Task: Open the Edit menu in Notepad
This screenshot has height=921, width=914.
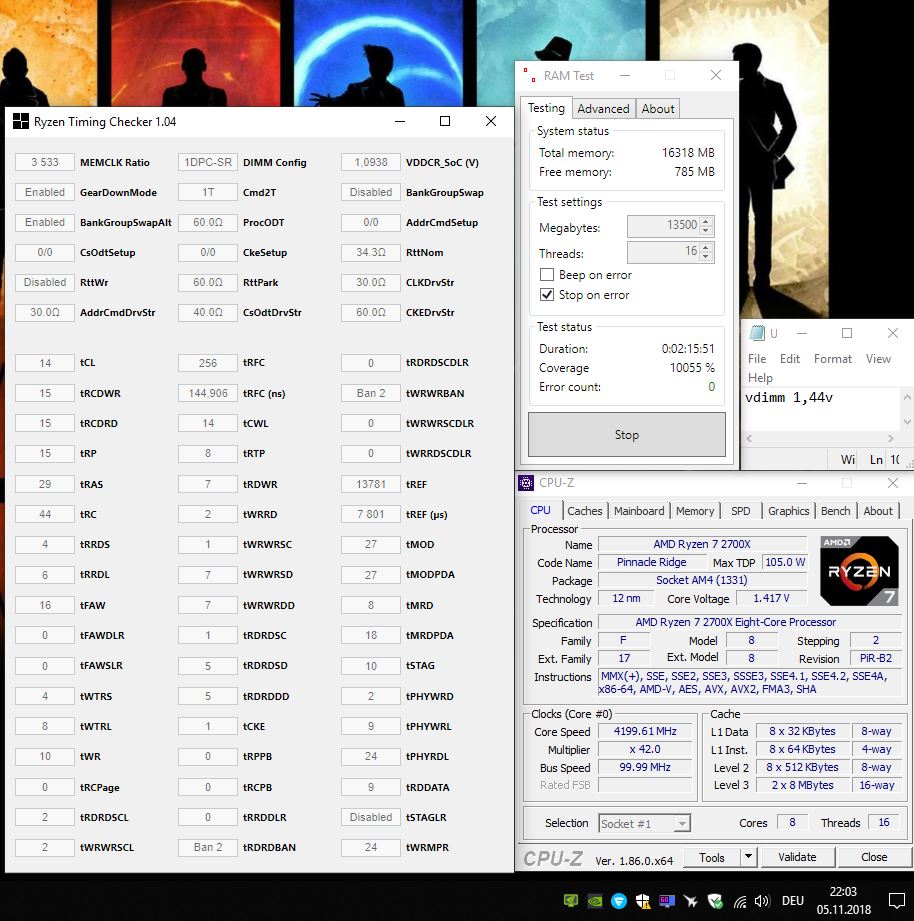Action: click(x=789, y=358)
